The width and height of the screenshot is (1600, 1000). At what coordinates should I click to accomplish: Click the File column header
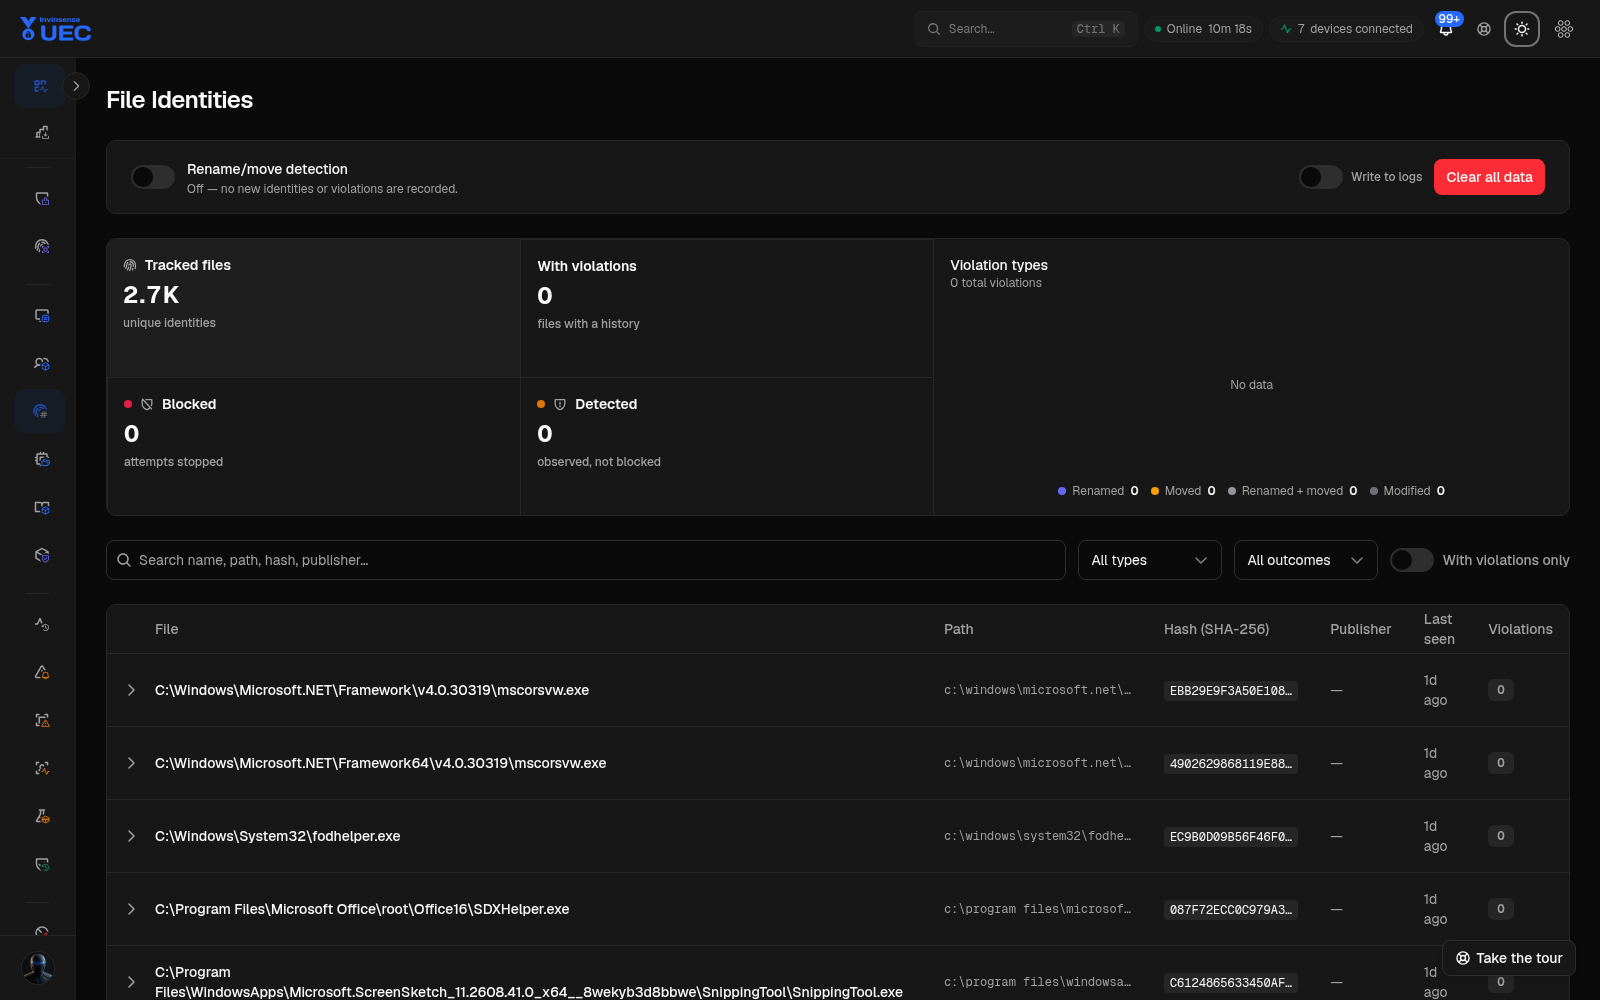(x=167, y=629)
